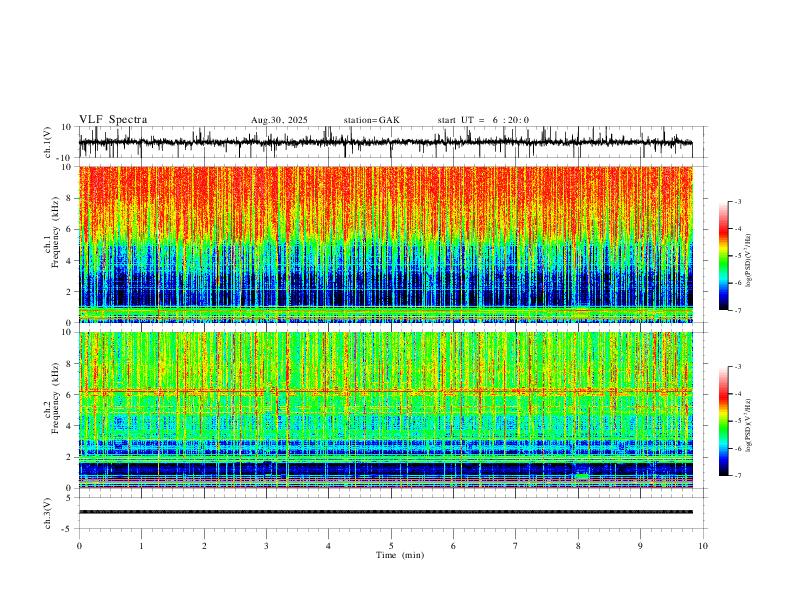Click the ch.1 frequency axis '6' tick label
Viewport: 792px width, 612px height.
pyautogui.click(x=70, y=229)
